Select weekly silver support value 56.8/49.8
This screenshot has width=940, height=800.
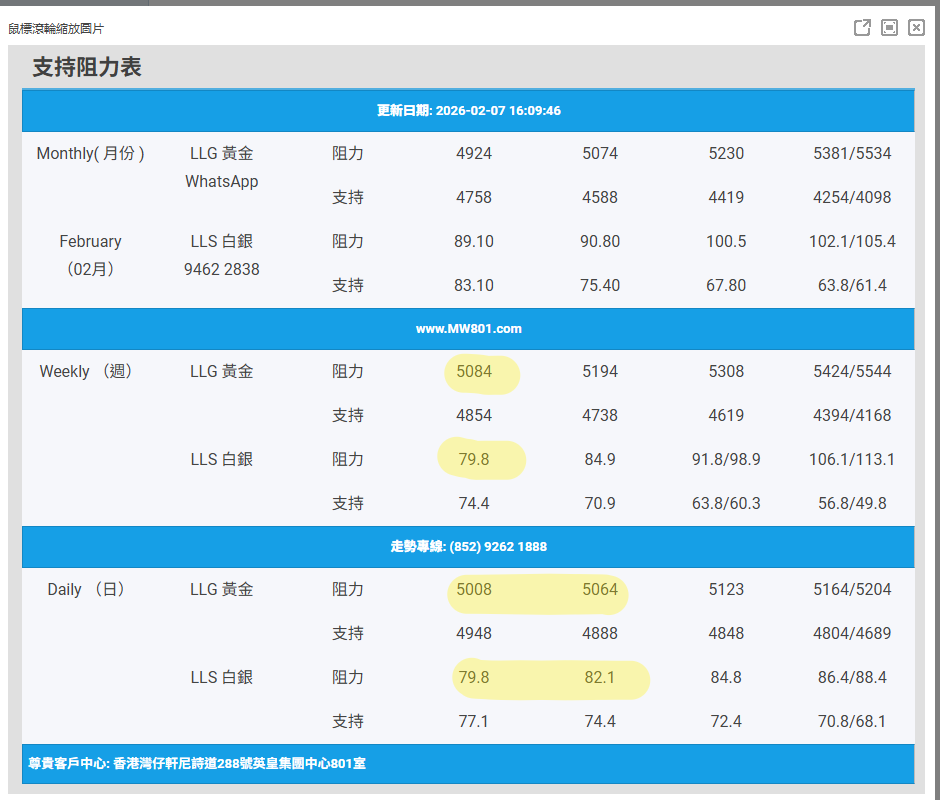pyautogui.click(x=852, y=504)
